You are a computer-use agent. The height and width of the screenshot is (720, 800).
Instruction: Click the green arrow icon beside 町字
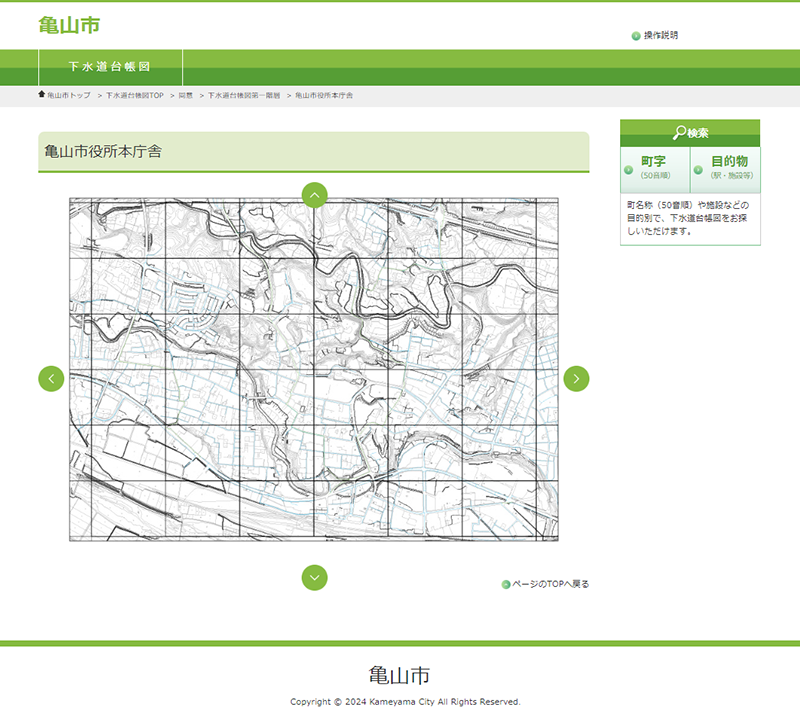(x=628, y=169)
